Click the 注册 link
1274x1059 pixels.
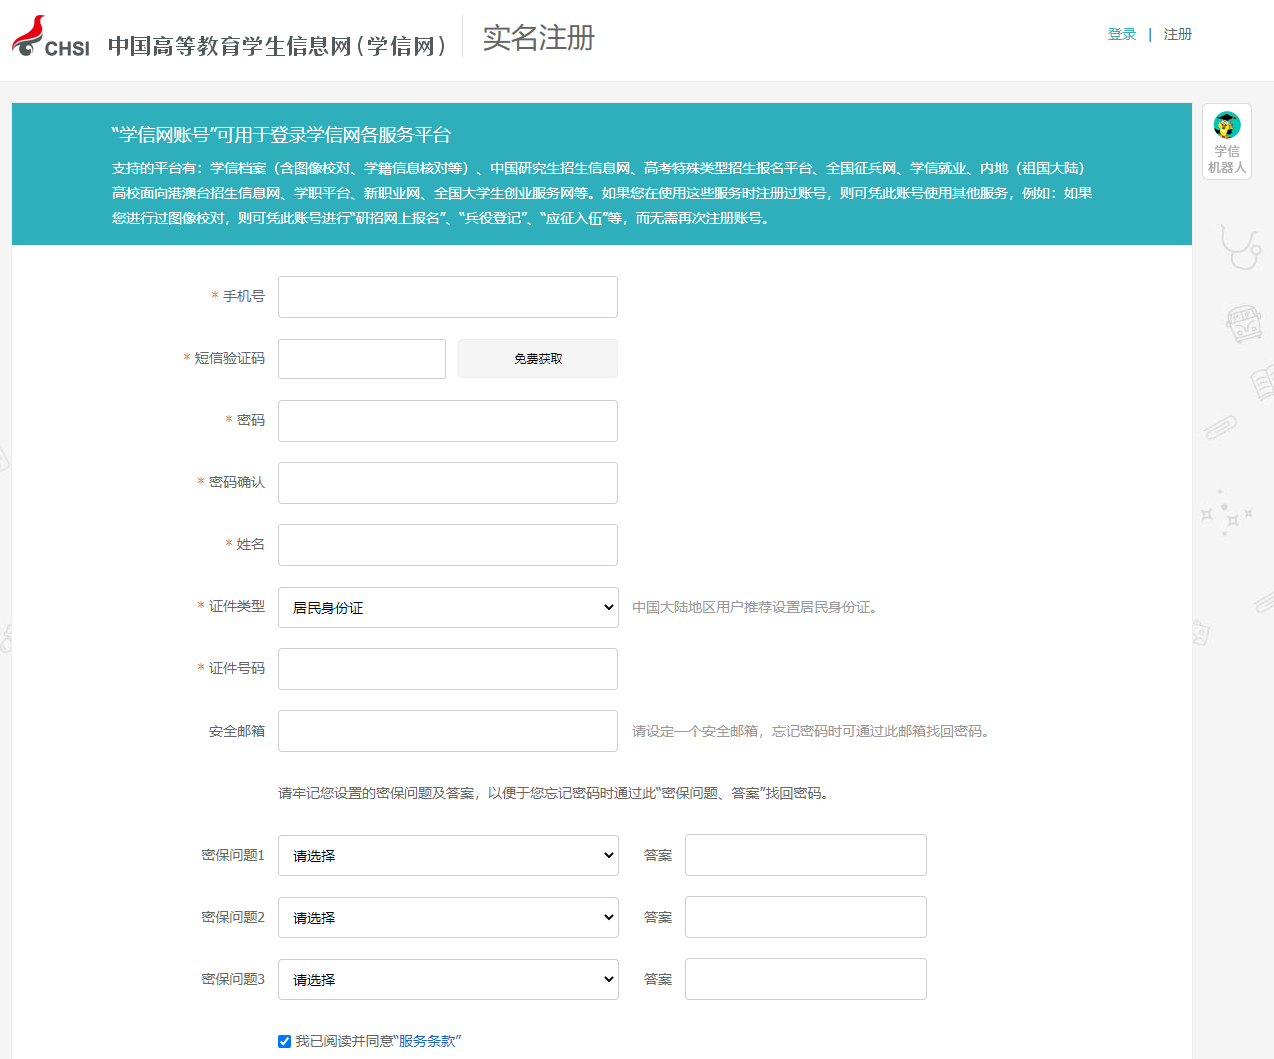1177,33
